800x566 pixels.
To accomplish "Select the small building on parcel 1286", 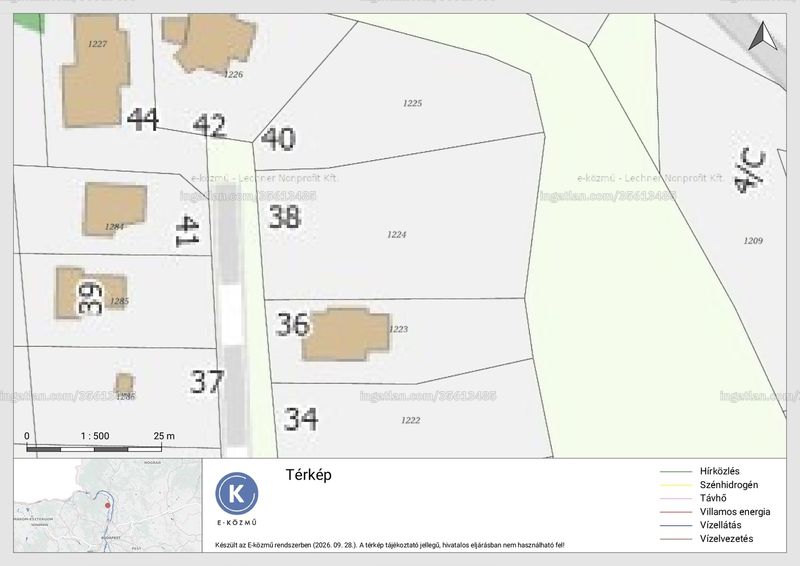I will coord(124,383).
